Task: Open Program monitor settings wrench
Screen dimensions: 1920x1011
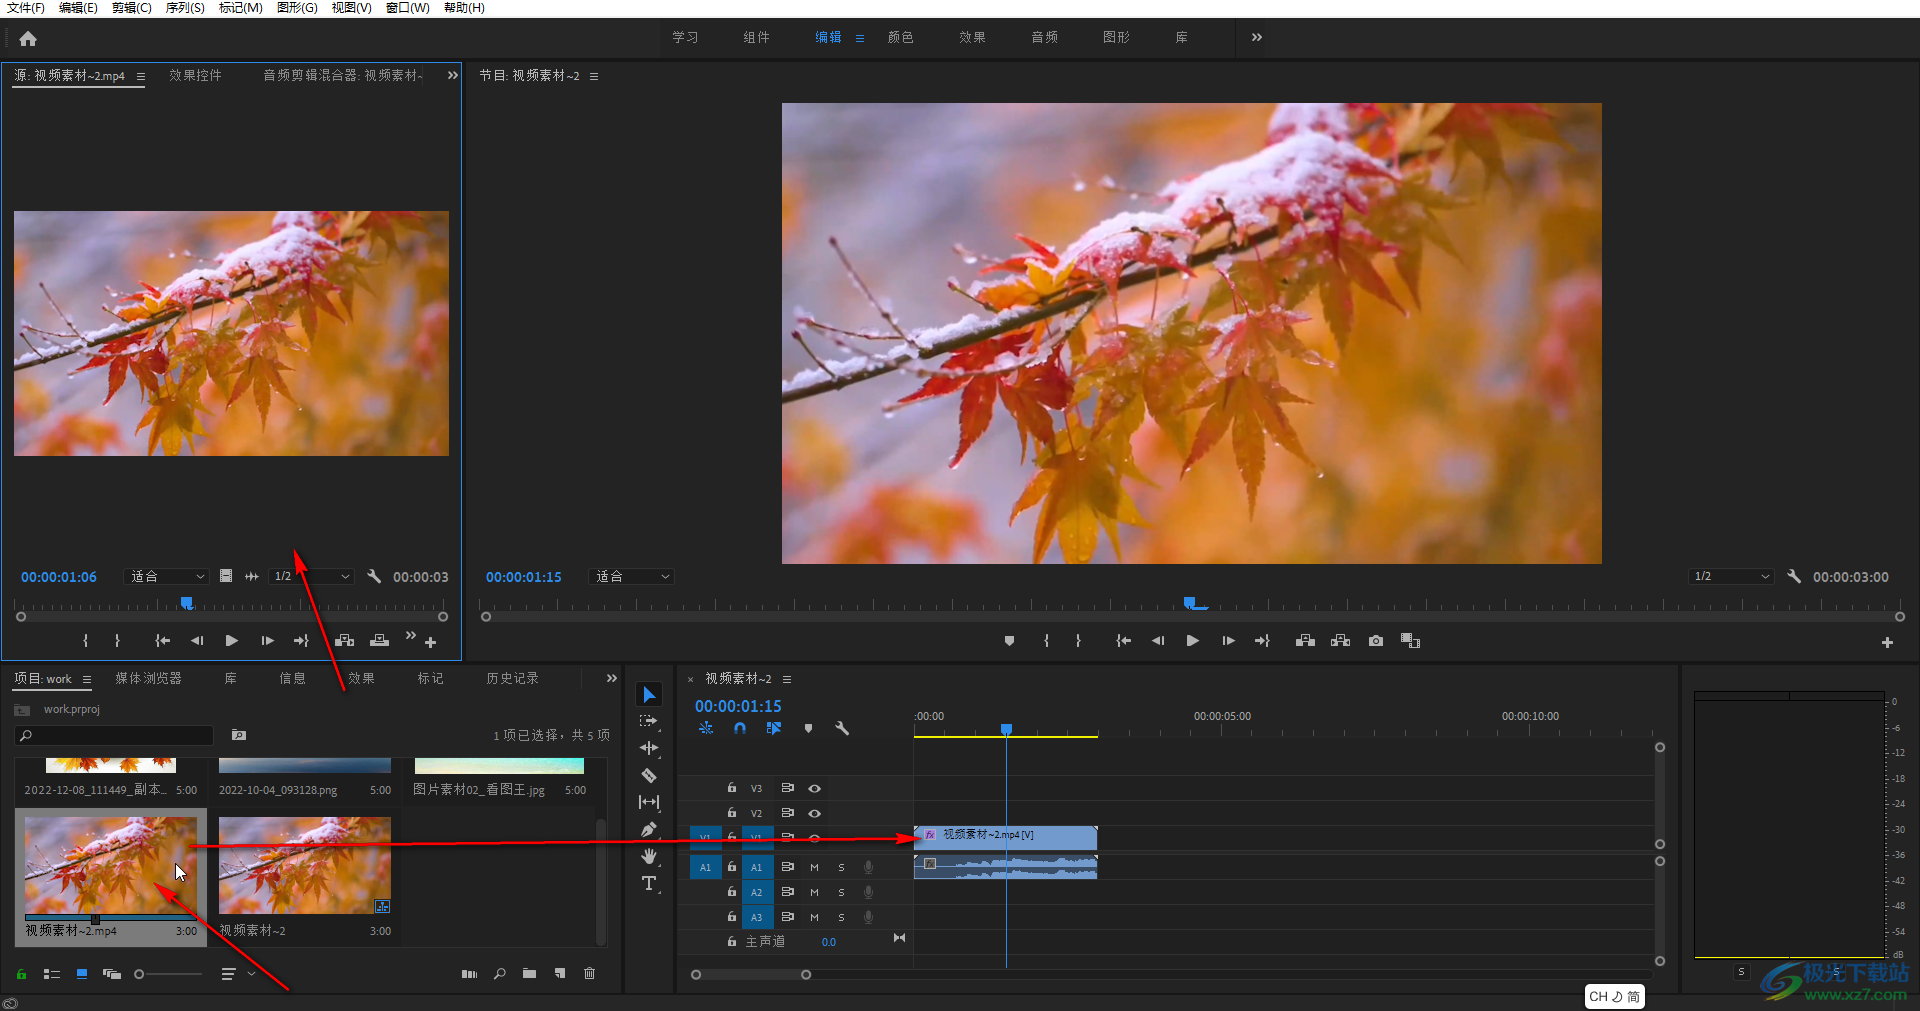Action: coord(1794,577)
